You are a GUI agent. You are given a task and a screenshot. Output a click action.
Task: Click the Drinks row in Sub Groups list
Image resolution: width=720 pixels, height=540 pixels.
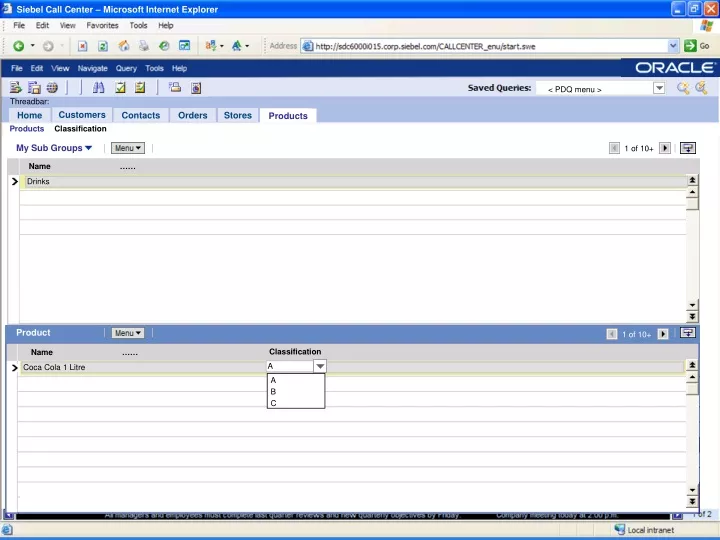coord(354,181)
